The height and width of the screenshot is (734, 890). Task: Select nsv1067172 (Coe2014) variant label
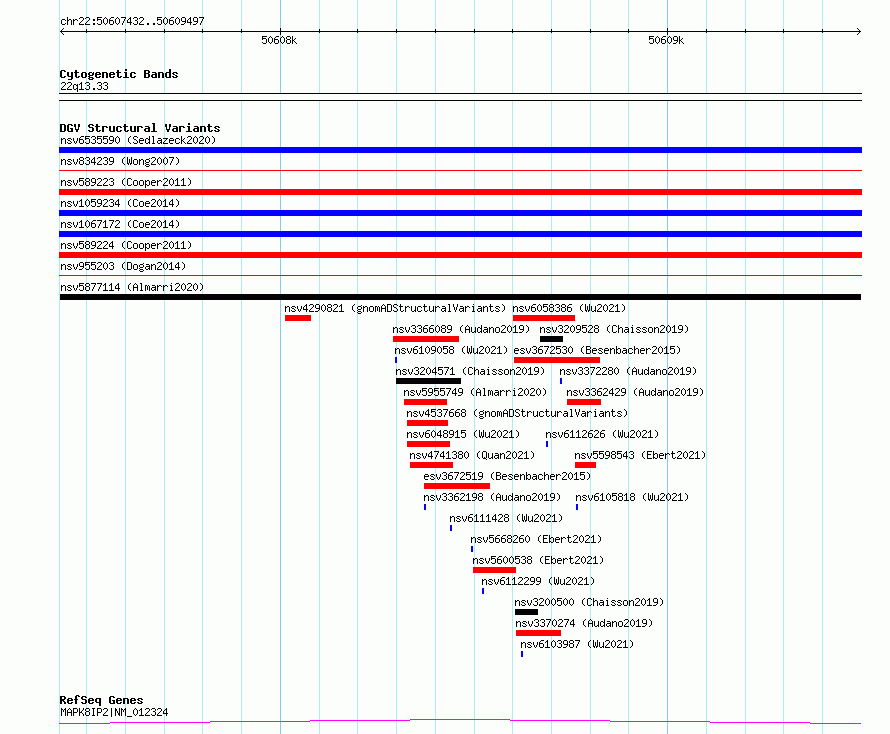pos(120,224)
